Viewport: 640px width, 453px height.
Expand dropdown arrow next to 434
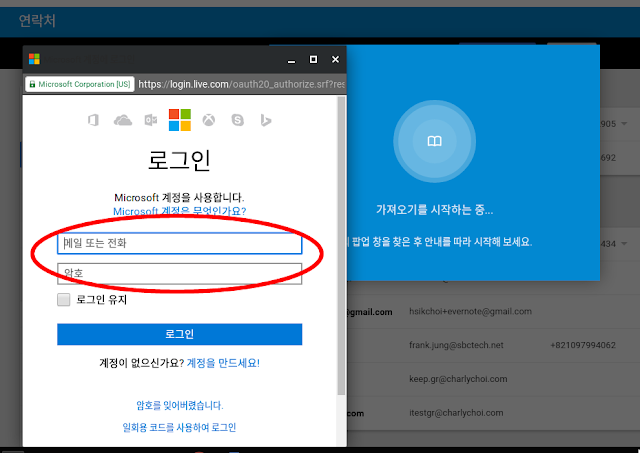pyautogui.click(x=624, y=244)
